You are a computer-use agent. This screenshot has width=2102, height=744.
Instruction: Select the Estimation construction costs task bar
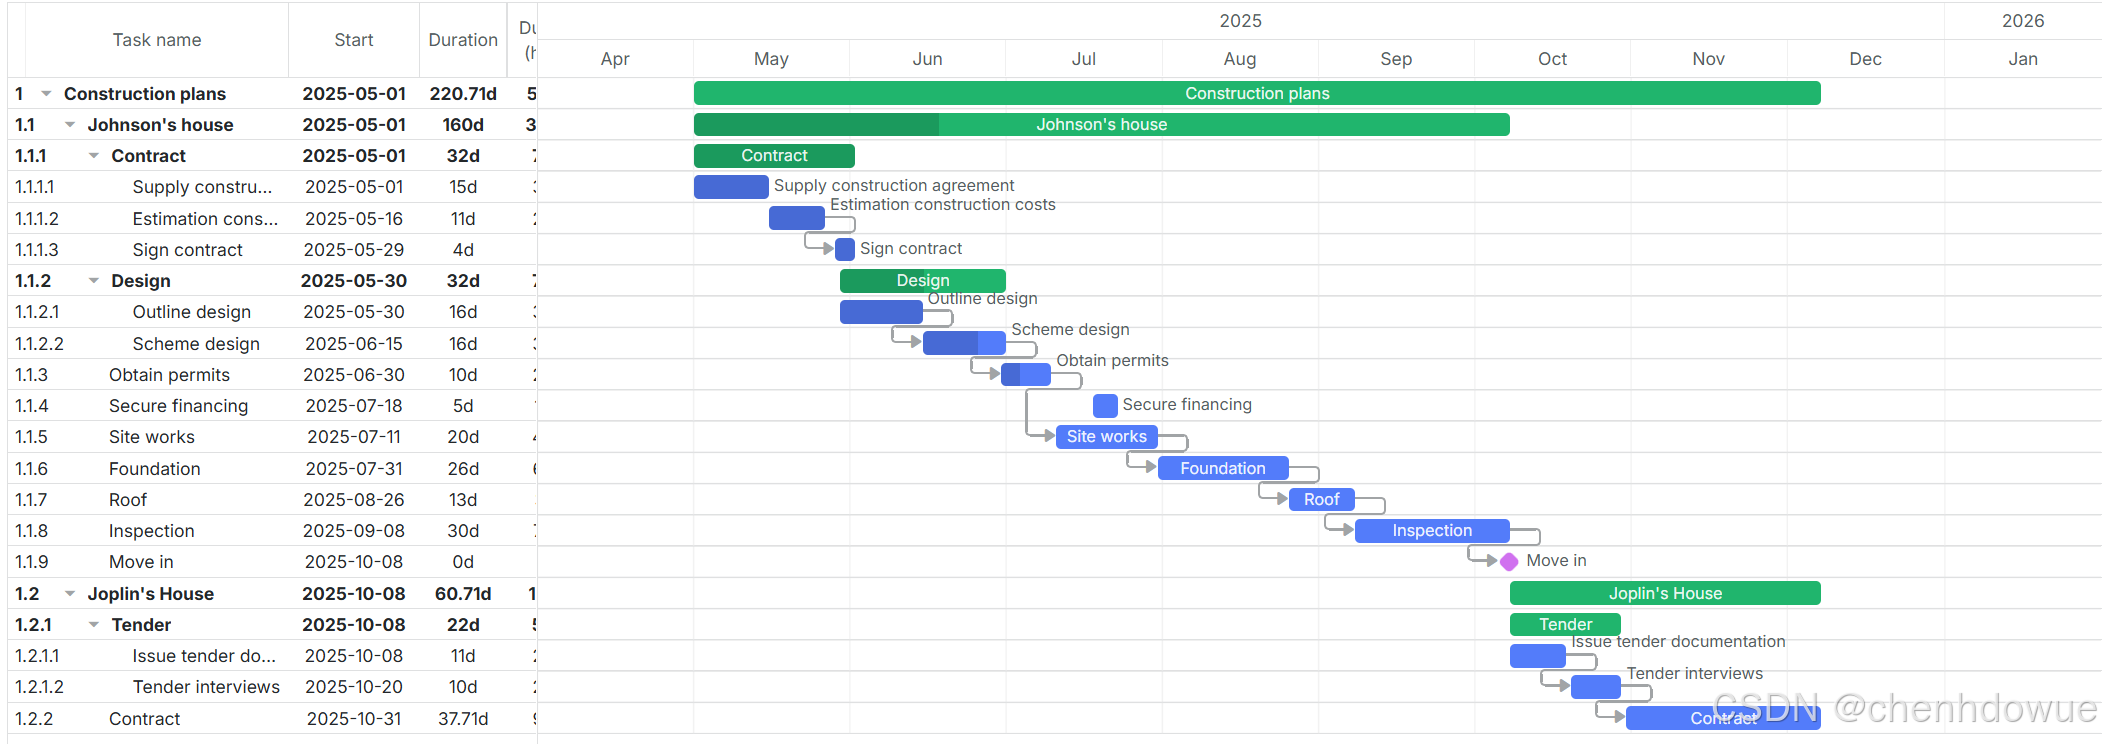[797, 218]
